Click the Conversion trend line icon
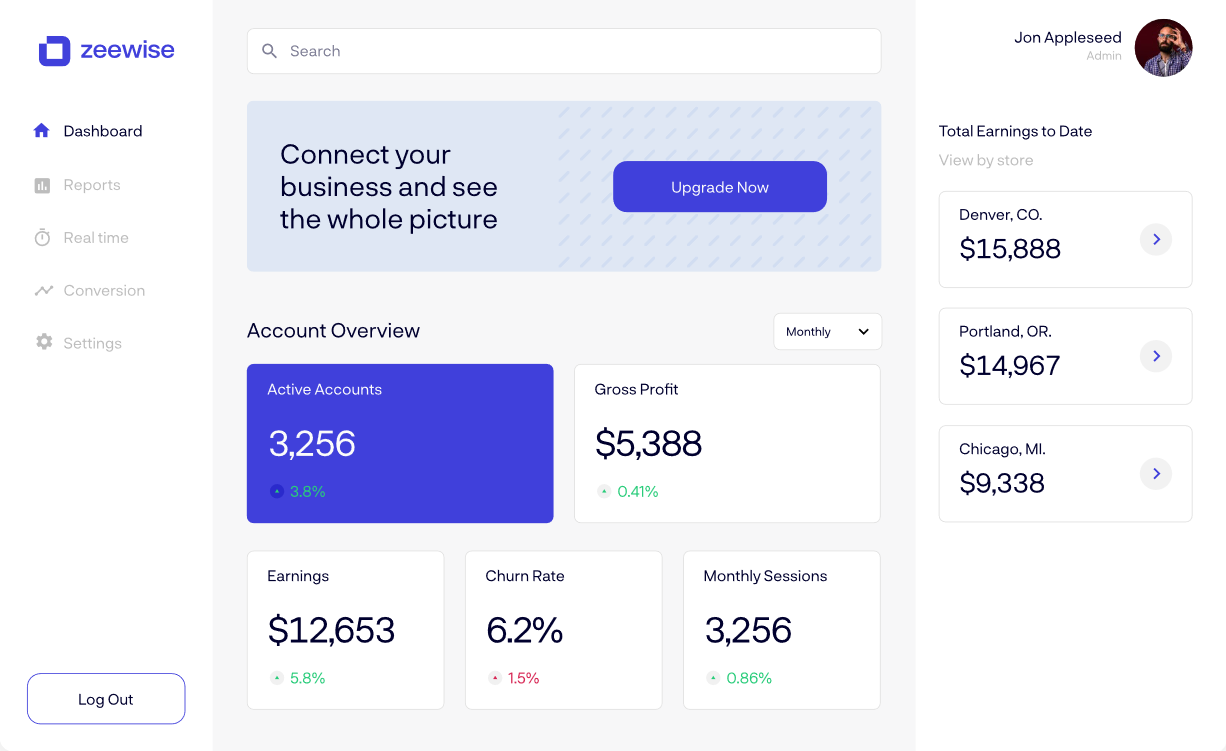This screenshot has height=751, width=1226. coord(43,291)
